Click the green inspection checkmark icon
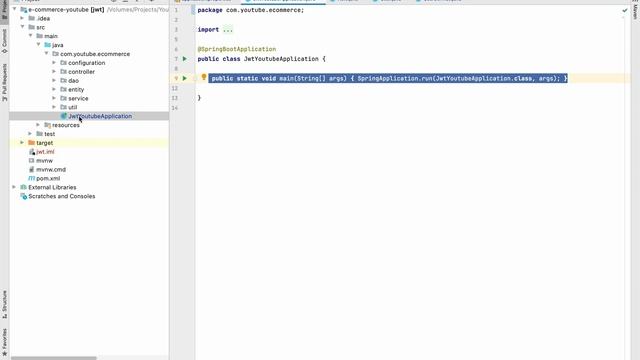 click(624, 10)
